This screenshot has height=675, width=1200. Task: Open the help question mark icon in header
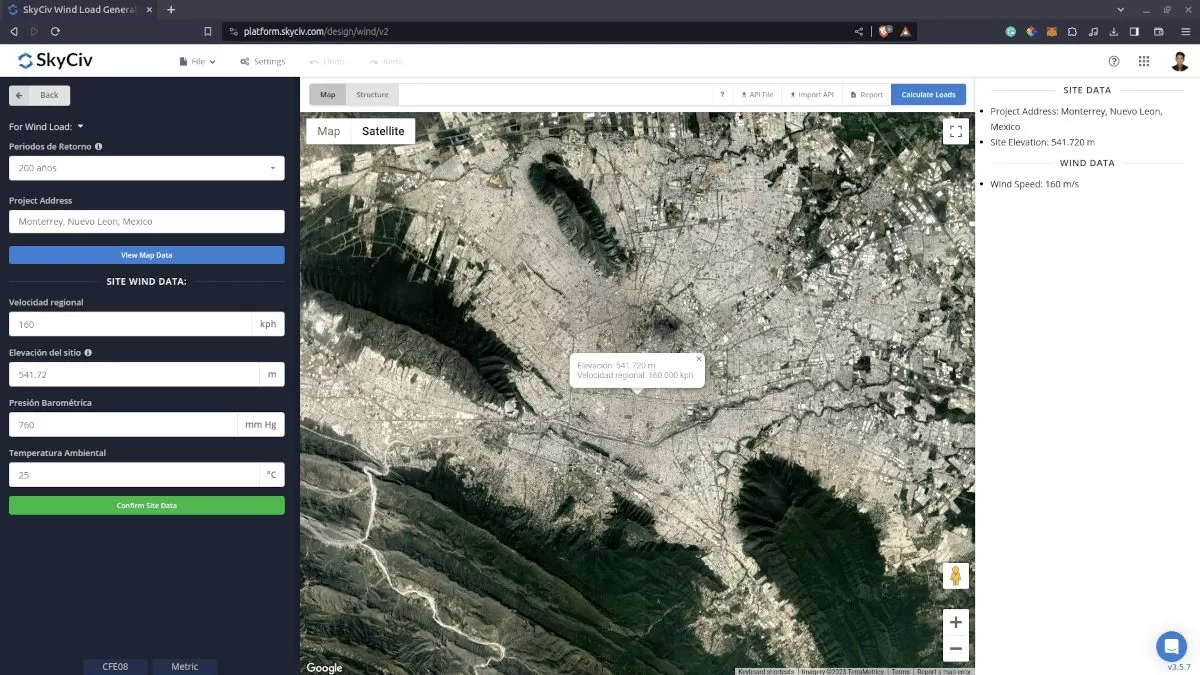tap(1114, 61)
